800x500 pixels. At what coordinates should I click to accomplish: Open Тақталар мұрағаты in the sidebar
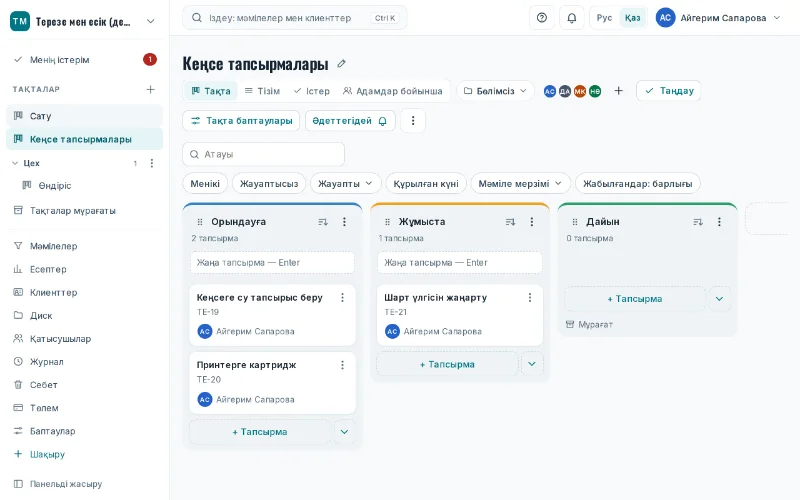click(84, 211)
